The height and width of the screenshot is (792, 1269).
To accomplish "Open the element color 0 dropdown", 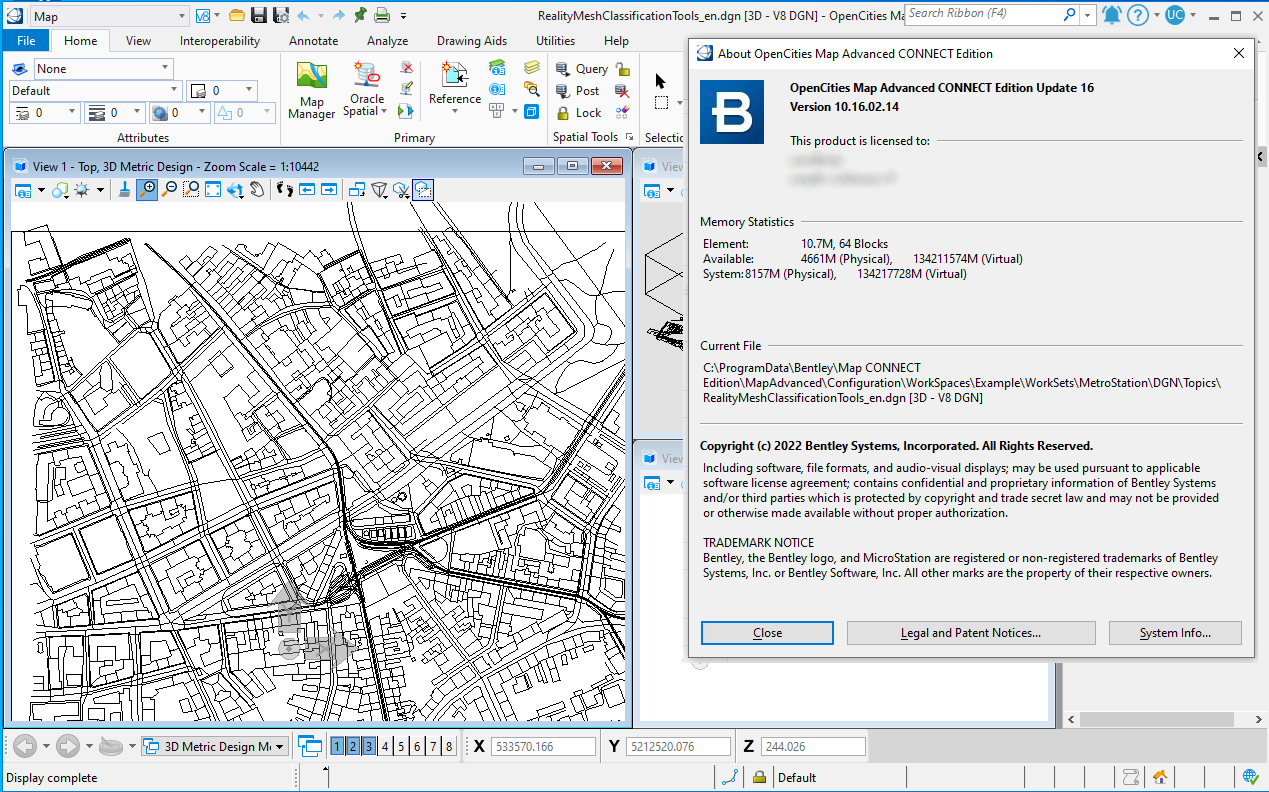I will [x=221, y=91].
